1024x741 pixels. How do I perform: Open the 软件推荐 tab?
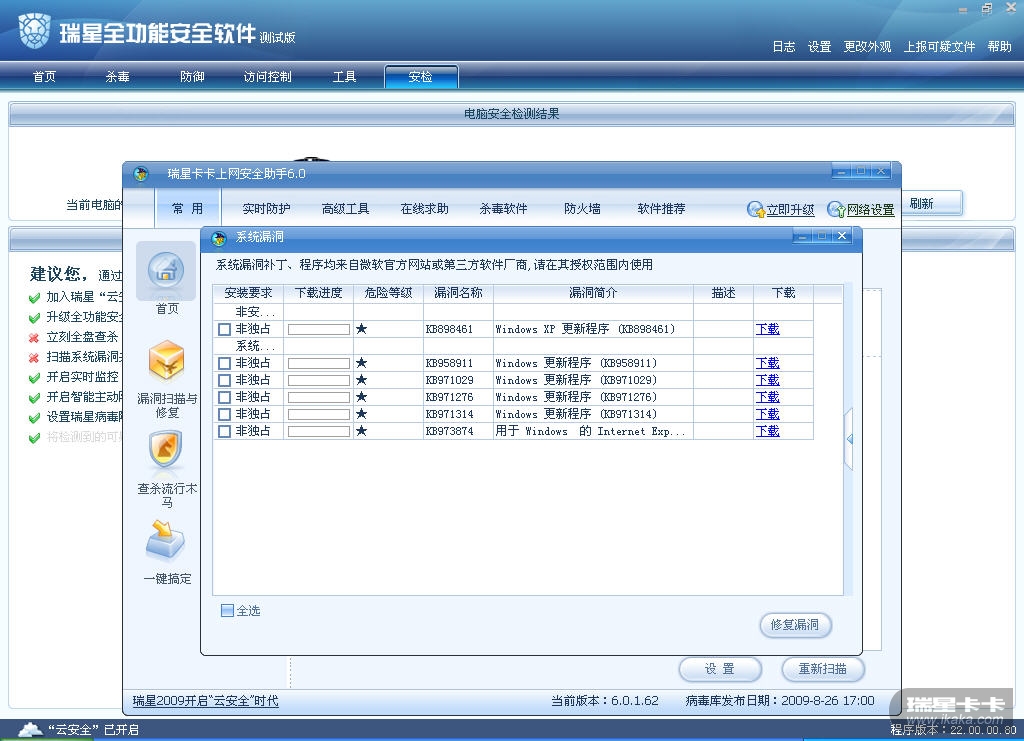coord(661,208)
